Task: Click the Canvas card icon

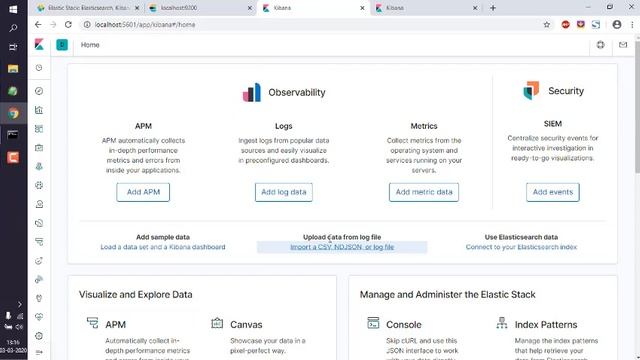Action: pyautogui.click(x=217, y=323)
